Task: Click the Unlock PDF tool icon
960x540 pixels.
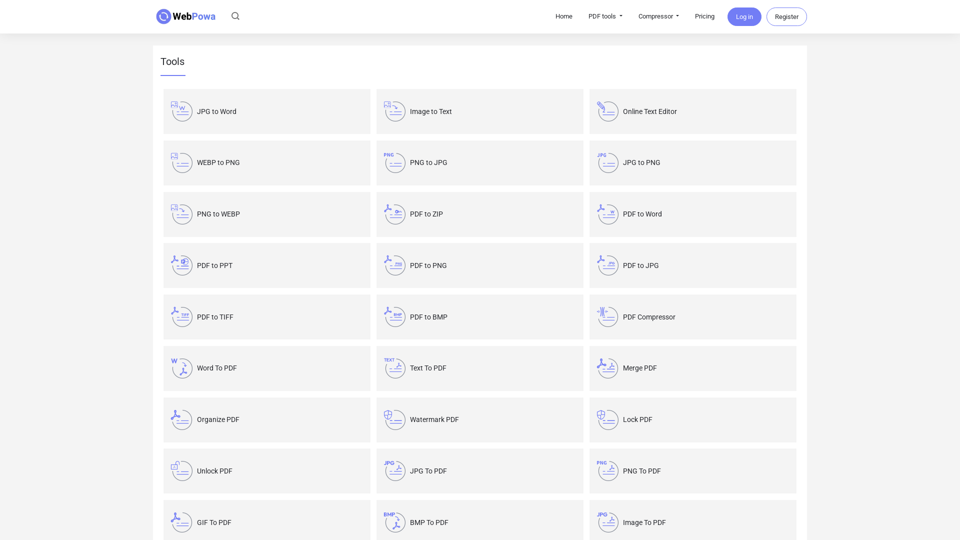Action: pos(181,471)
